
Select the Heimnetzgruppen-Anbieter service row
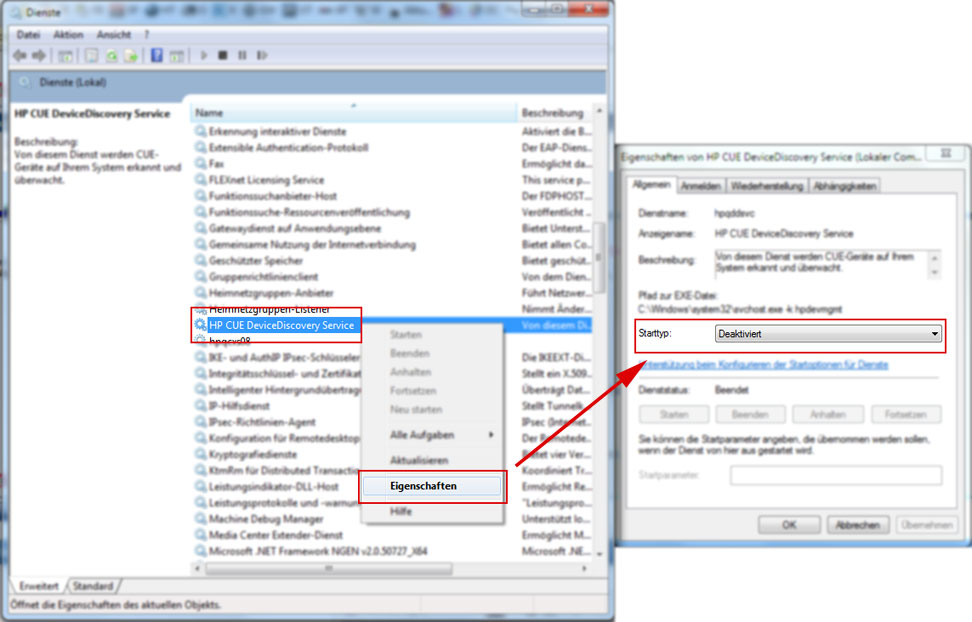[391, 292]
